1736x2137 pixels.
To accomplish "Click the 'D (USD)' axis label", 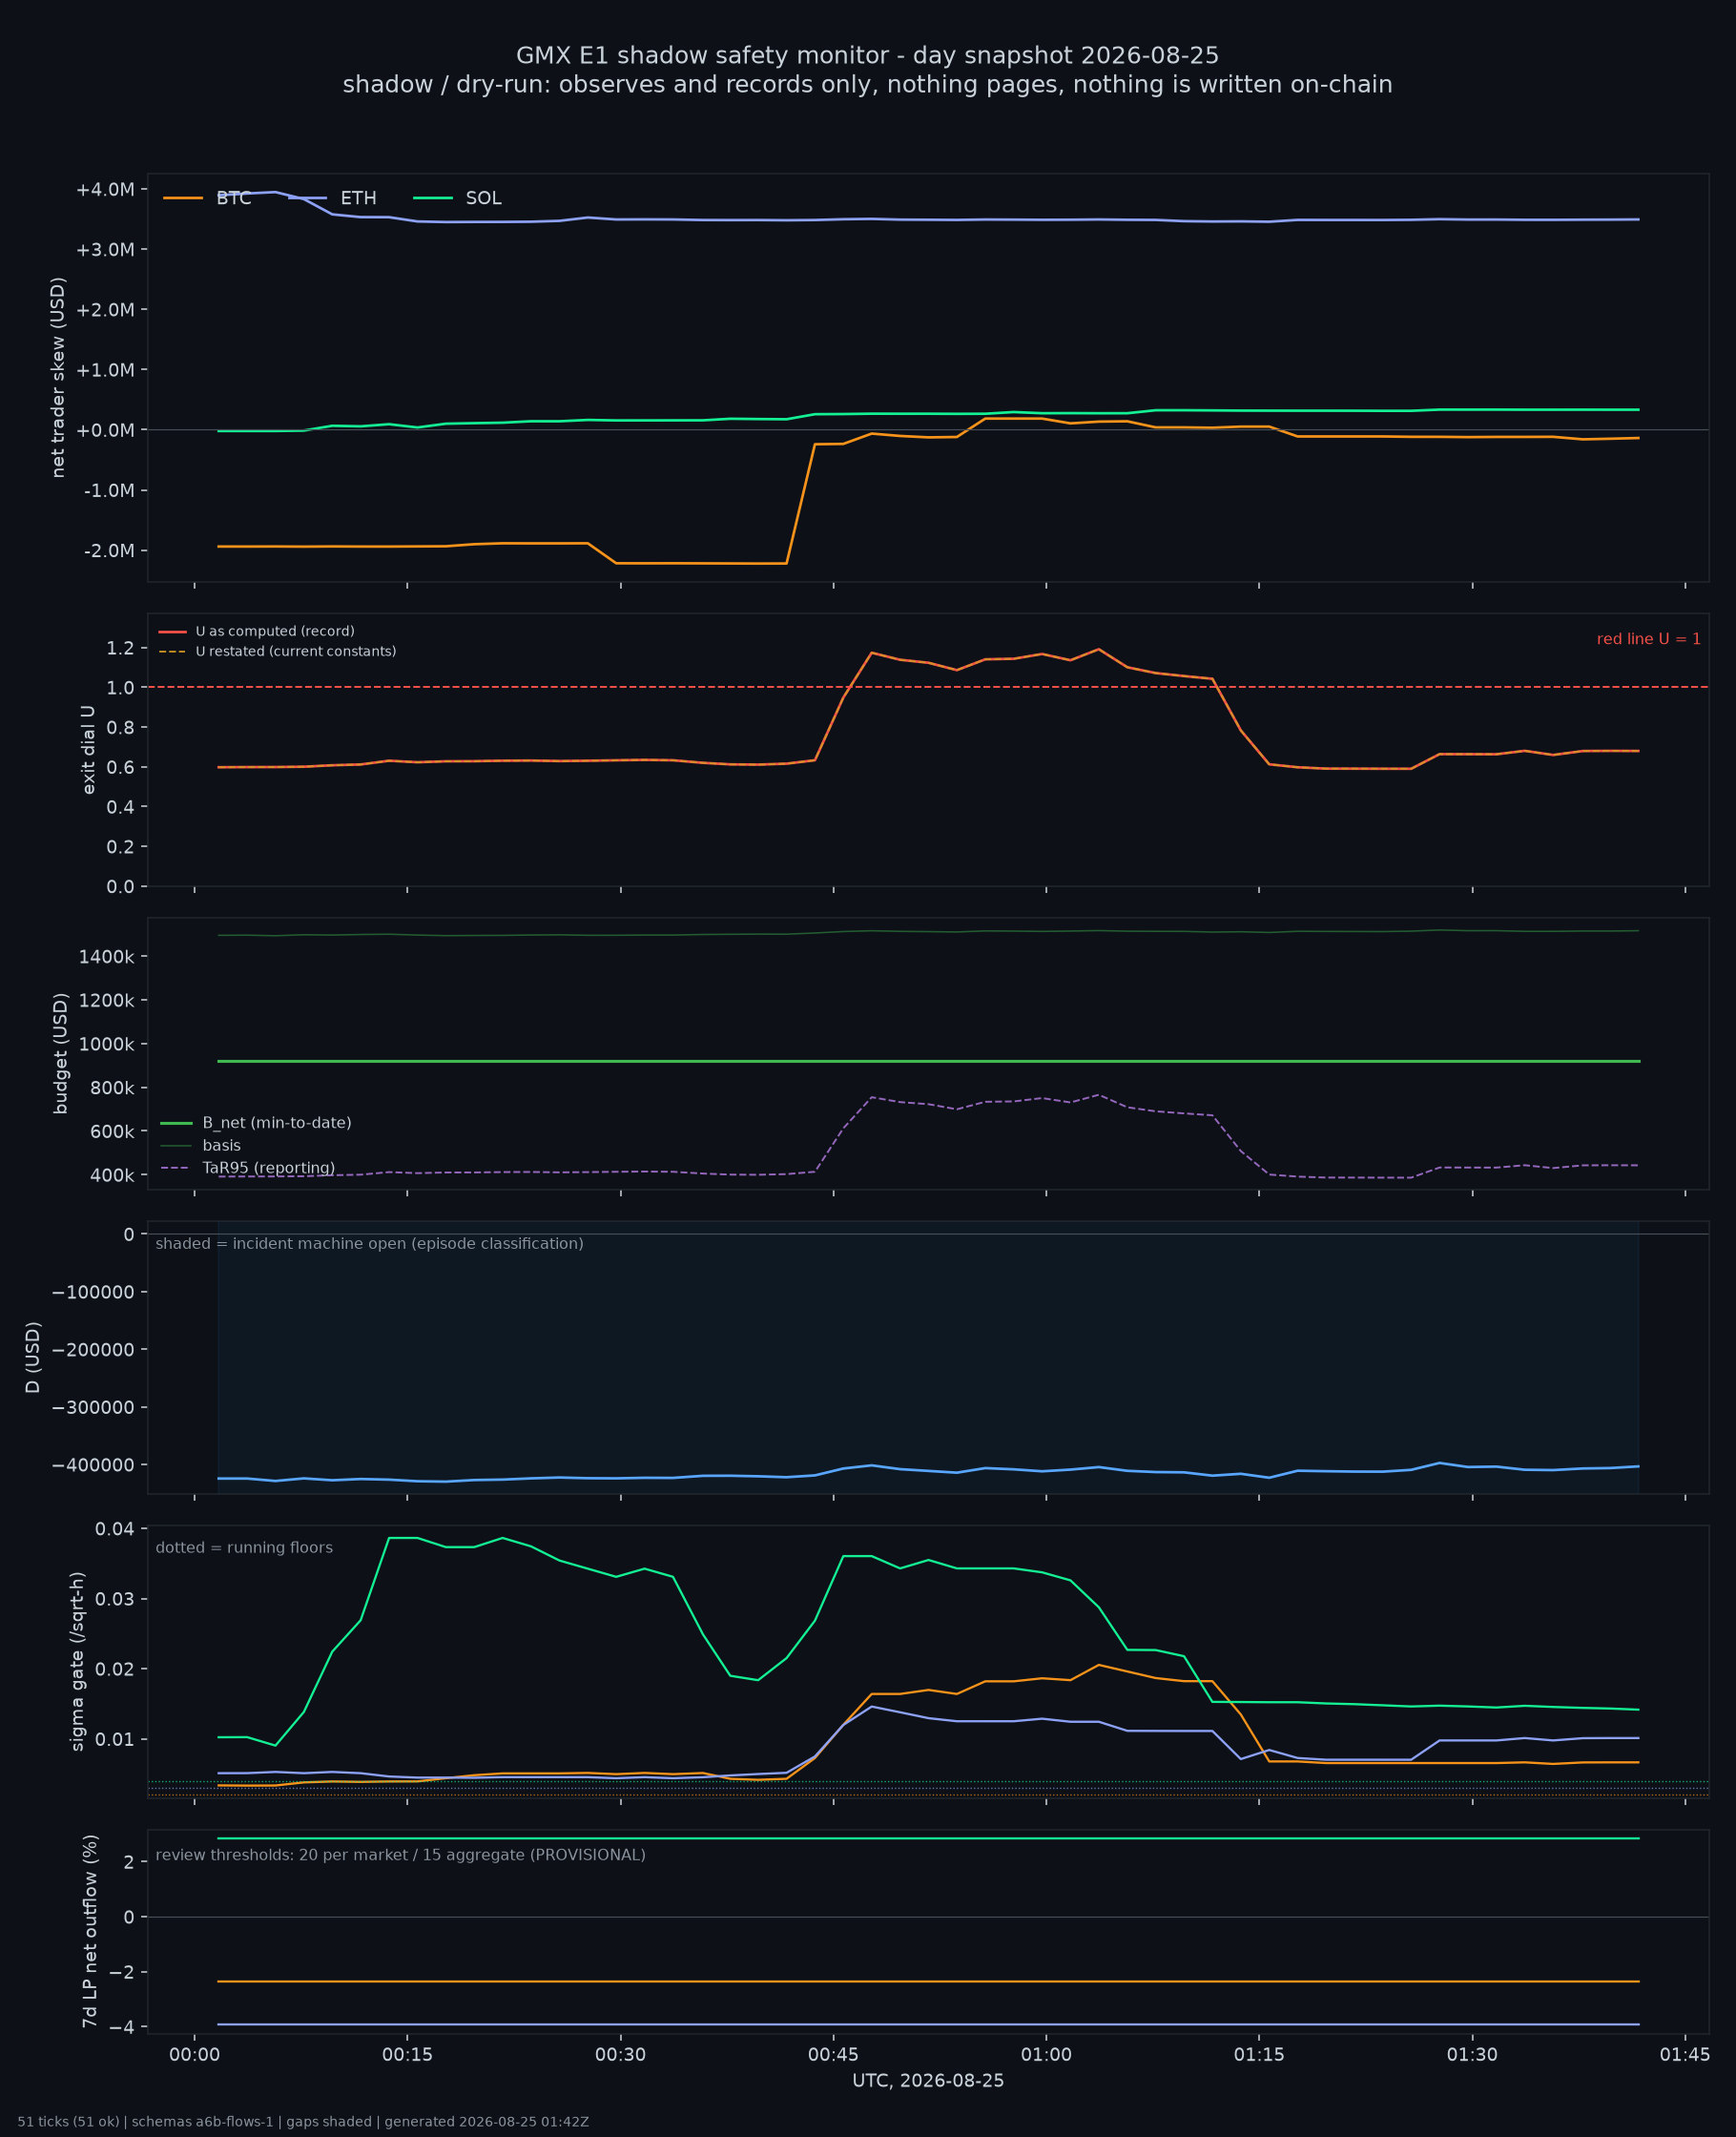I will point(32,1357).
